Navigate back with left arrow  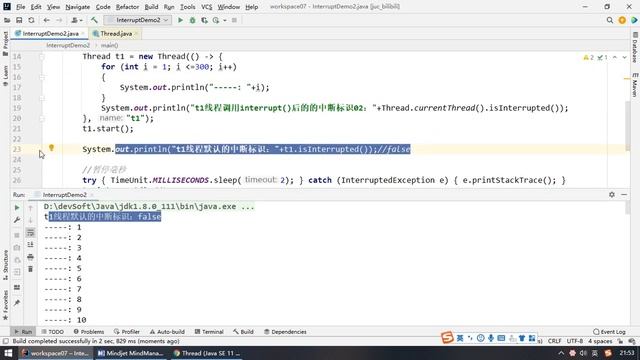47,20
